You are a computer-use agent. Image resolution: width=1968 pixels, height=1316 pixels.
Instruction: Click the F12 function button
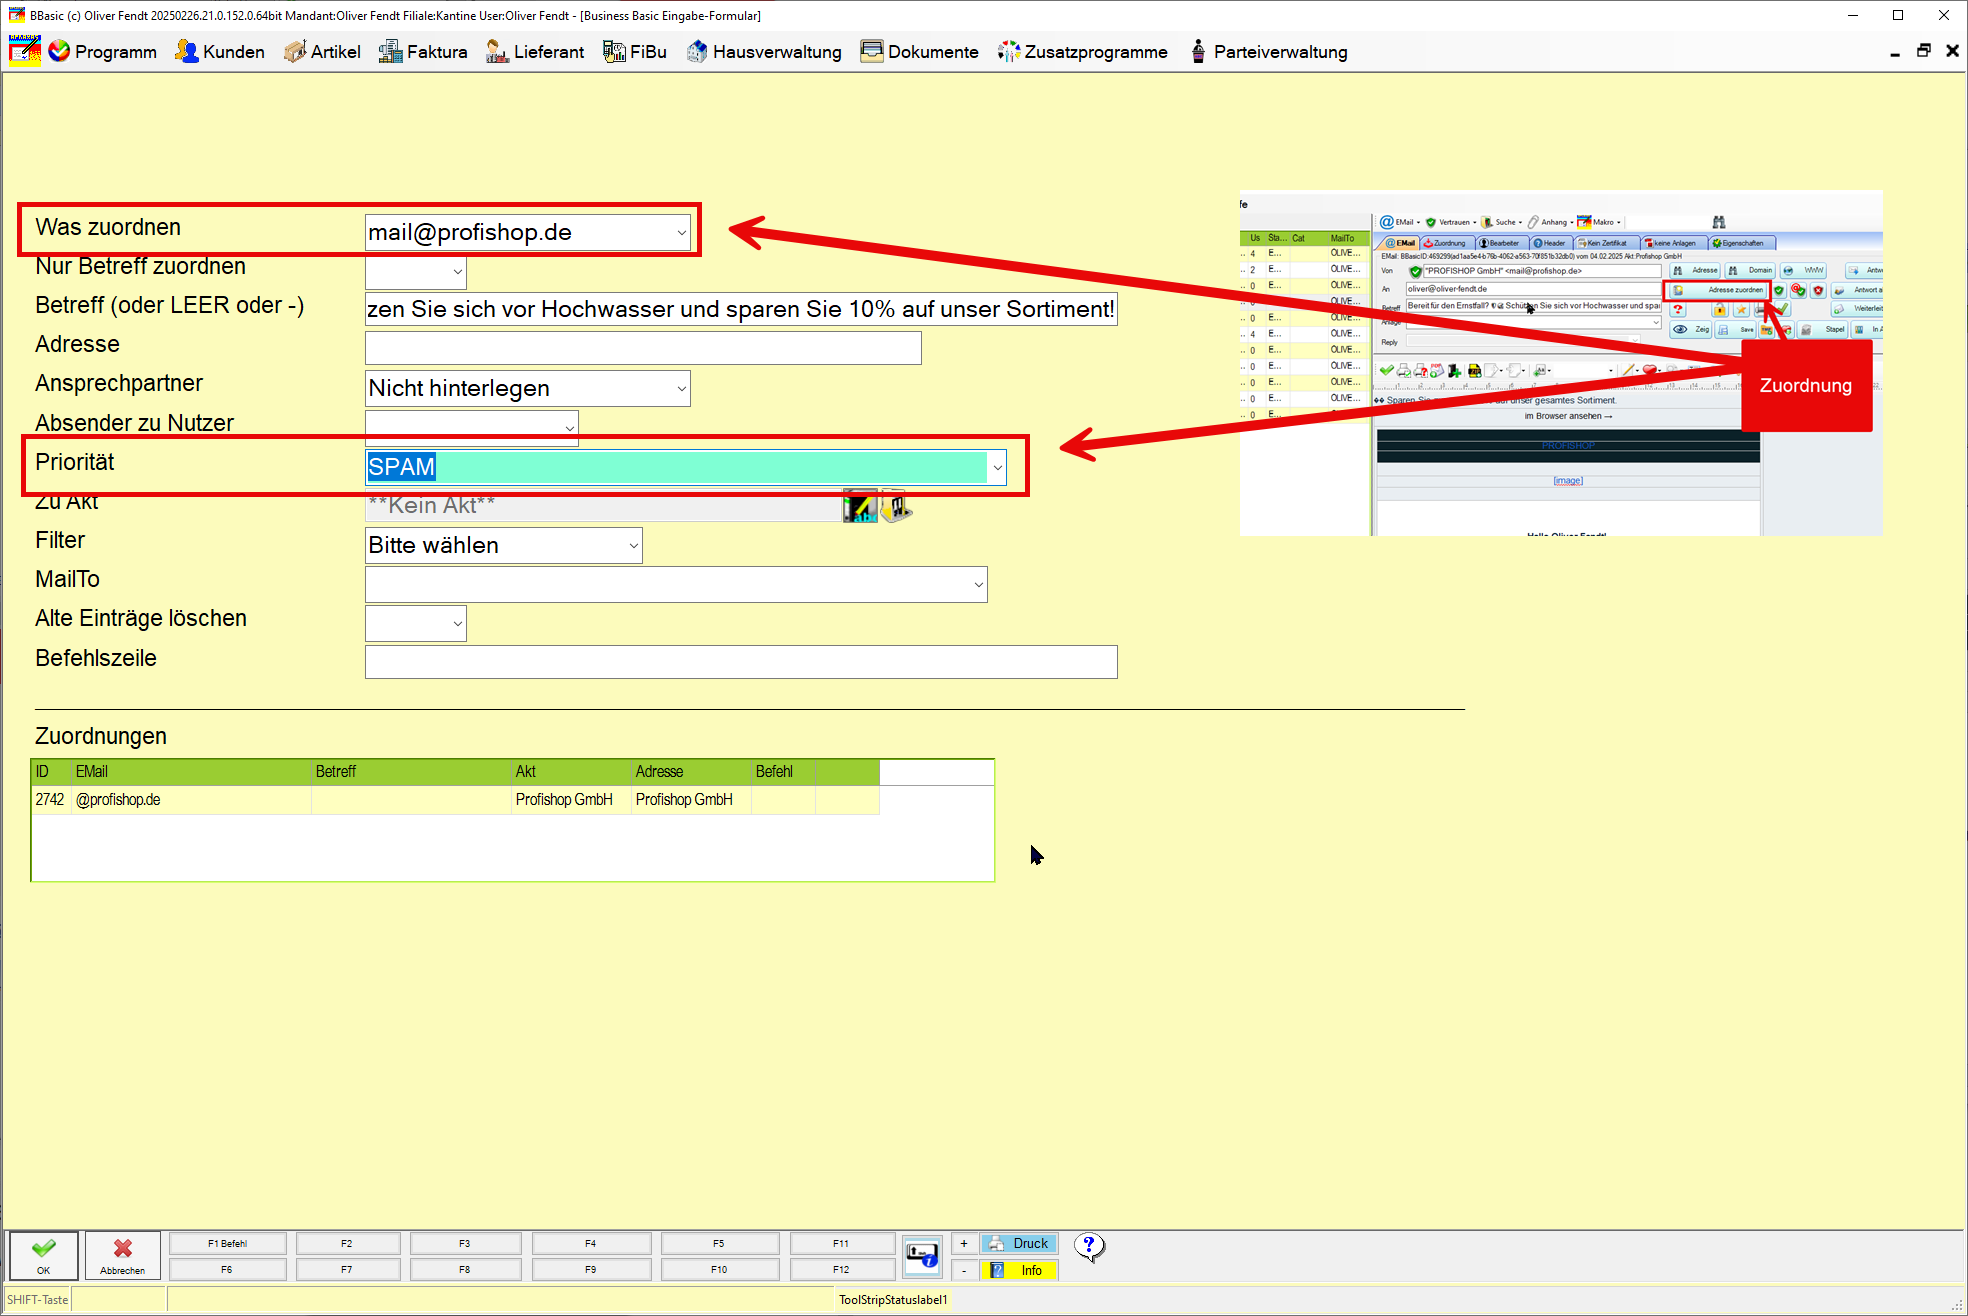click(x=842, y=1270)
